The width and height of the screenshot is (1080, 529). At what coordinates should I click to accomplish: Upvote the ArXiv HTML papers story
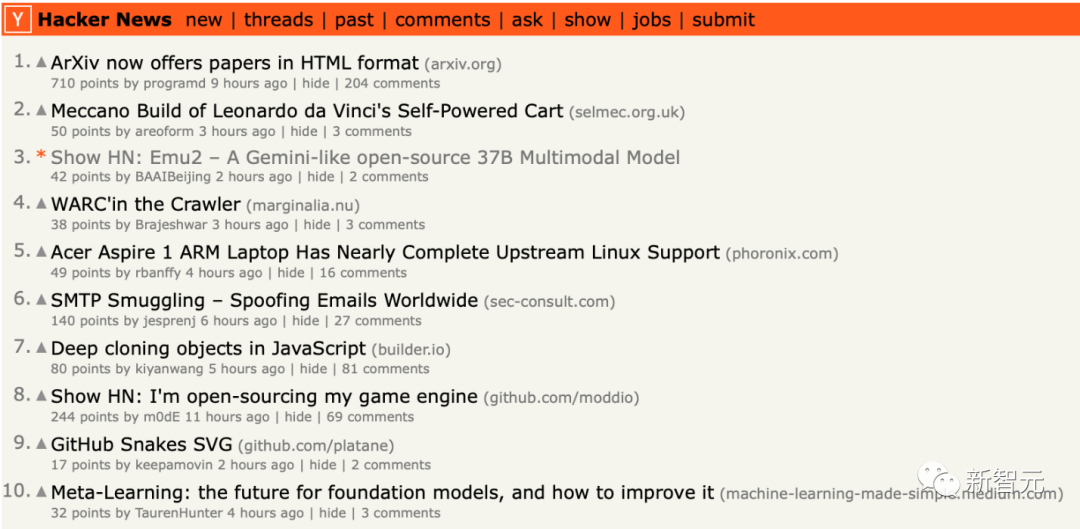42,62
